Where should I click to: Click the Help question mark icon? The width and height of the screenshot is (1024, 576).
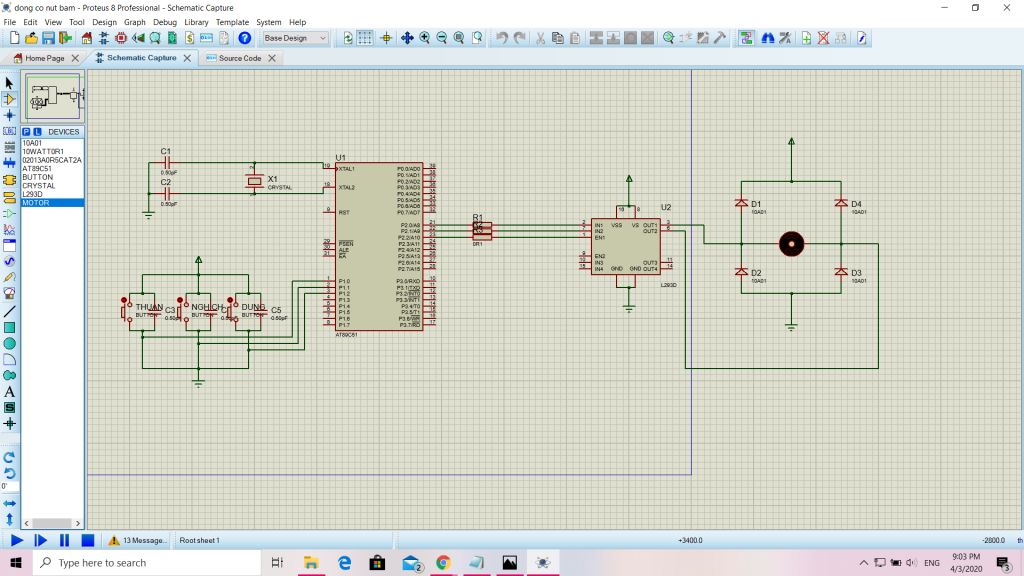245,38
